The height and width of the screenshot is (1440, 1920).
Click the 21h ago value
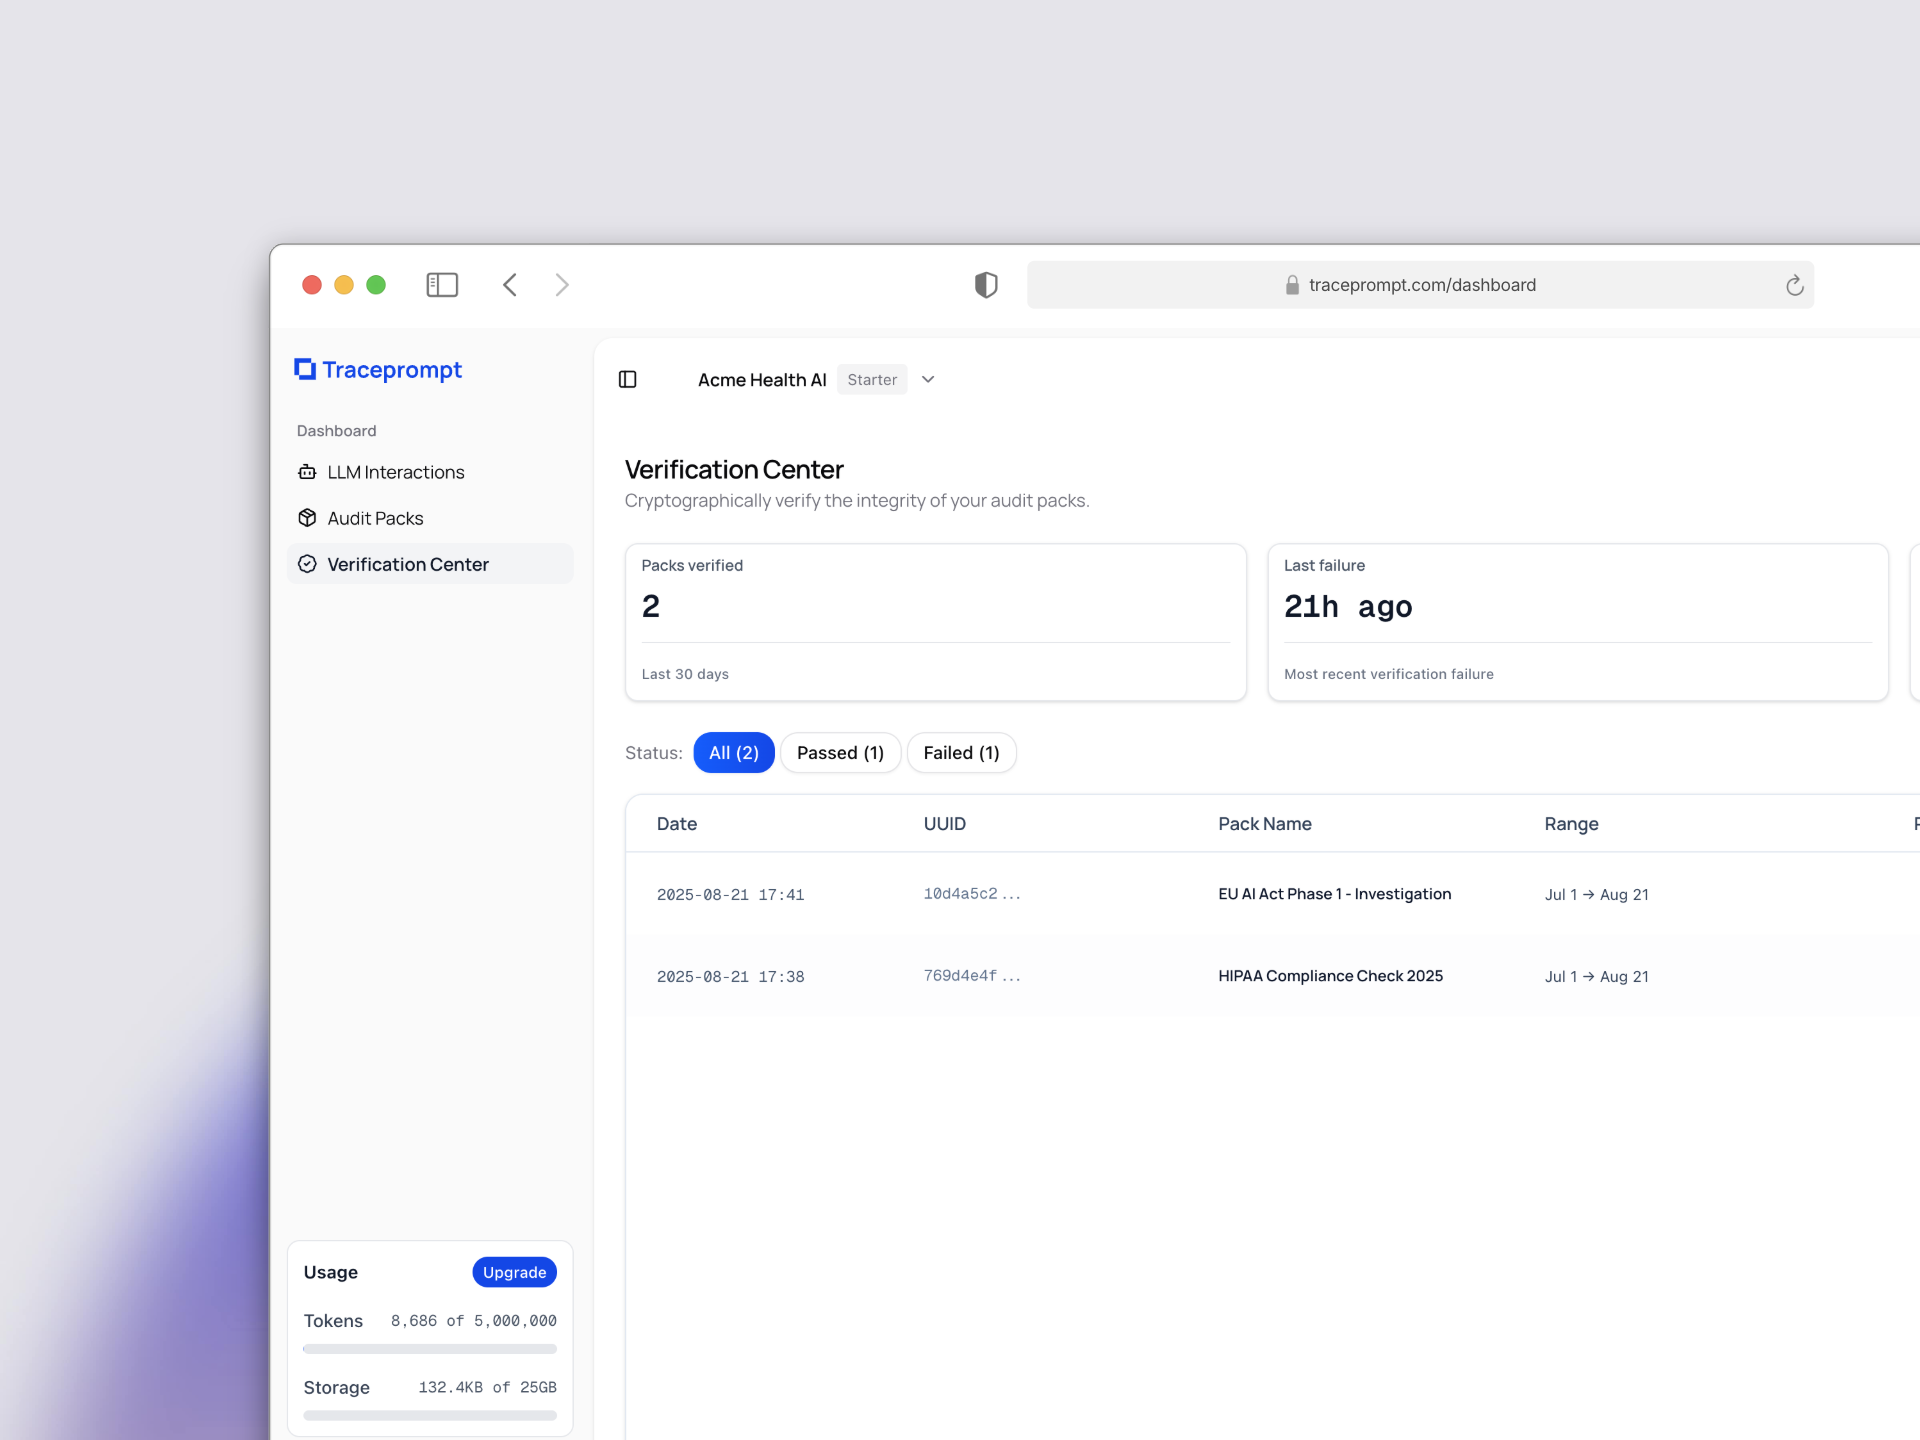(x=1348, y=607)
